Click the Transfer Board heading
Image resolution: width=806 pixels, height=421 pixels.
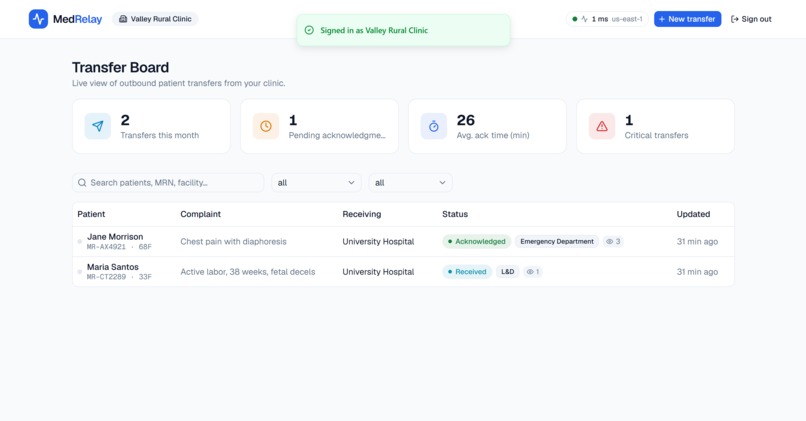coord(120,67)
